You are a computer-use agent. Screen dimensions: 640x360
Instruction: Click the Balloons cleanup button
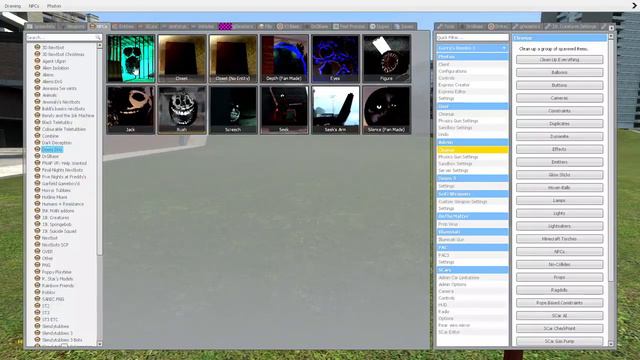pyautogui.click(x=559, y=72)
